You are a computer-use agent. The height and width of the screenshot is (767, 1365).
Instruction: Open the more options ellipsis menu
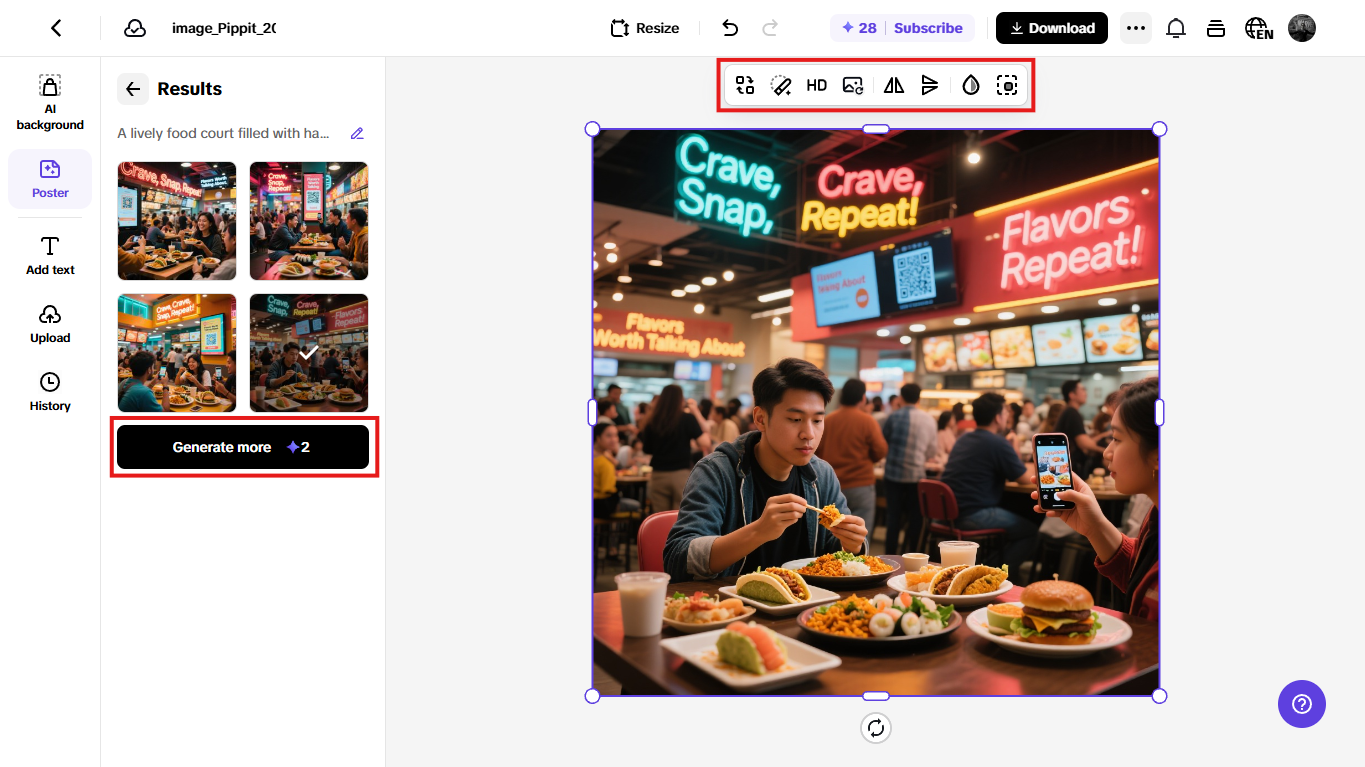pos(1136,28)
